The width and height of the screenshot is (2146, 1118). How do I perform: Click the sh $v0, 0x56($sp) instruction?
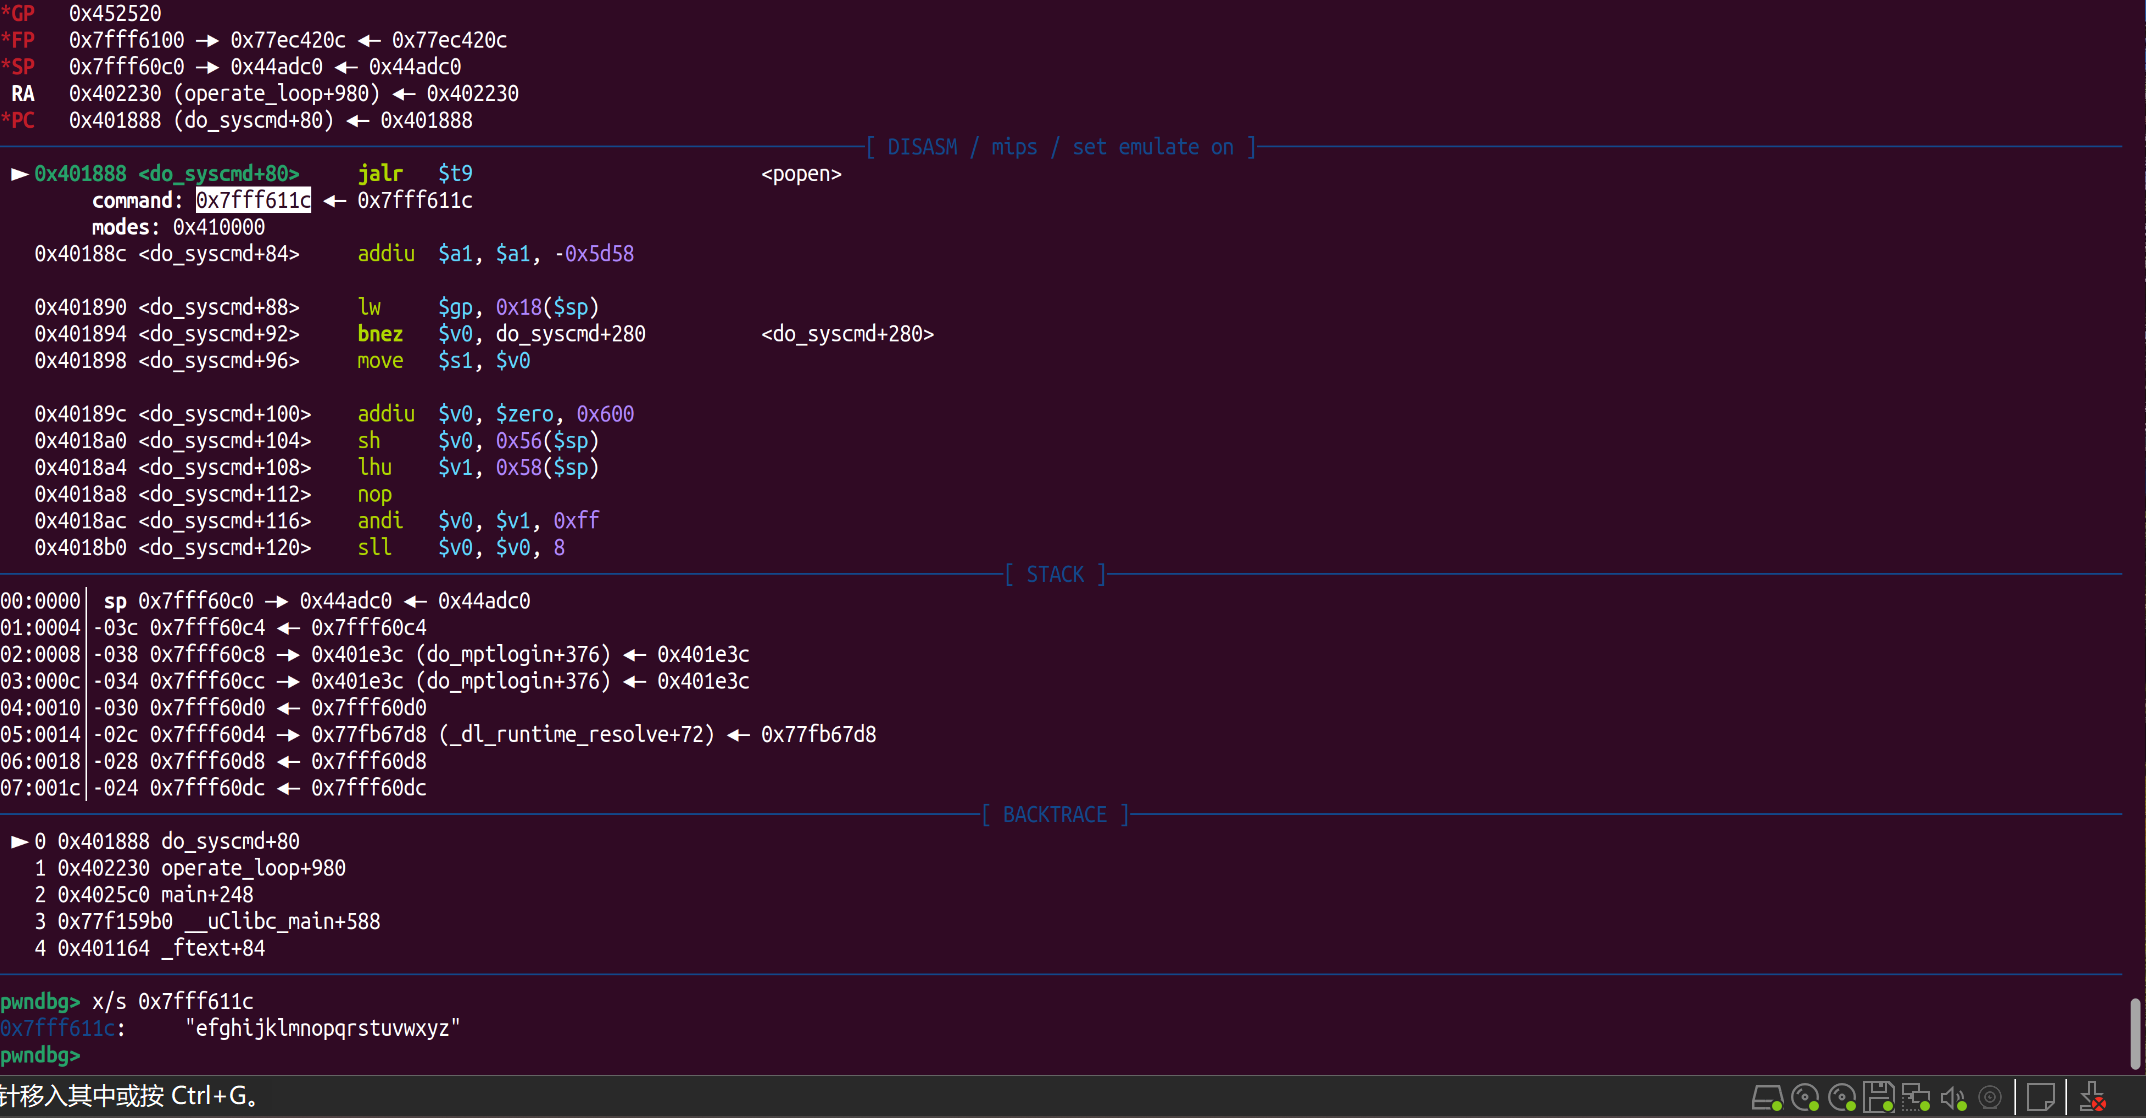(478, 440)
